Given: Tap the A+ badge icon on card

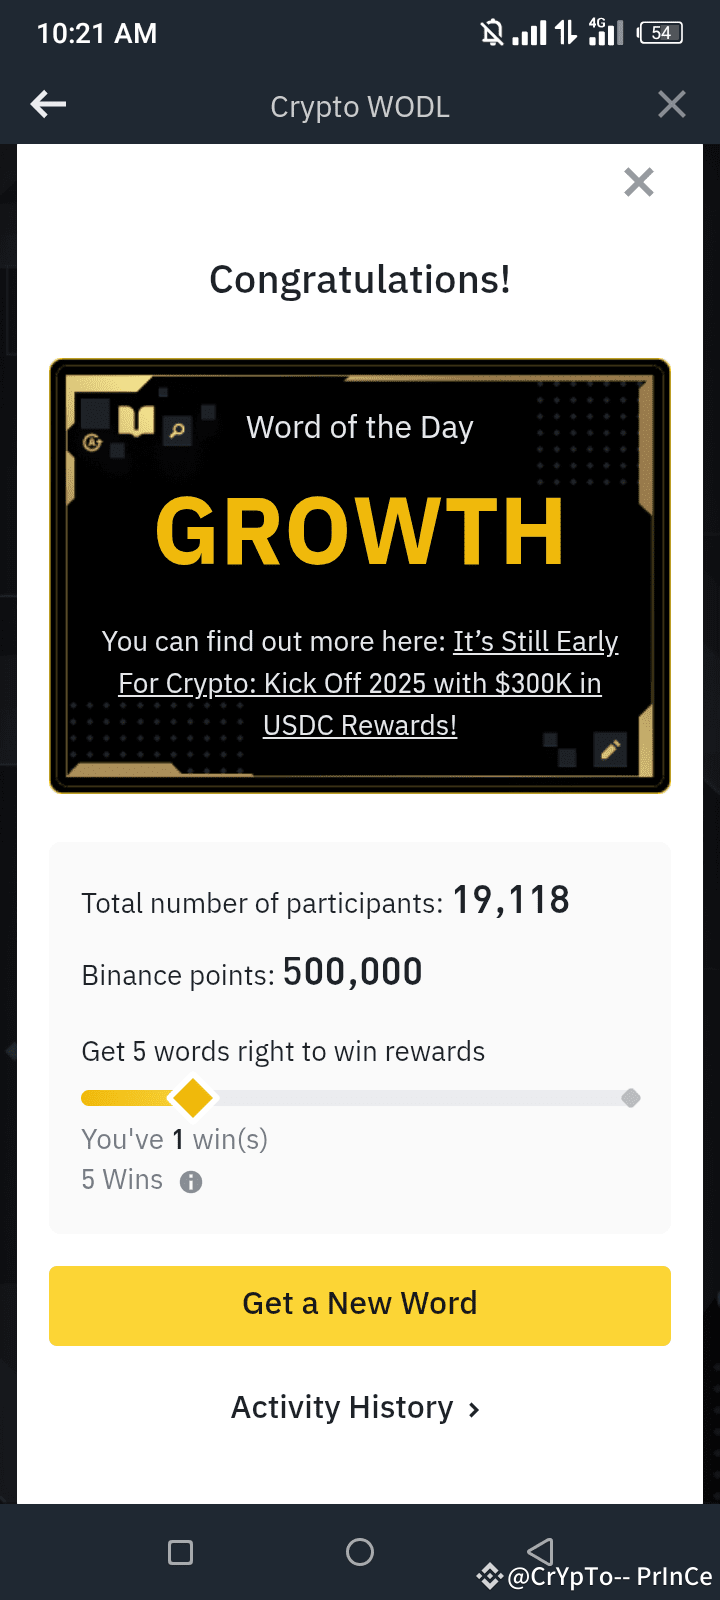Looking at the screenshot, I should (92, 442).
